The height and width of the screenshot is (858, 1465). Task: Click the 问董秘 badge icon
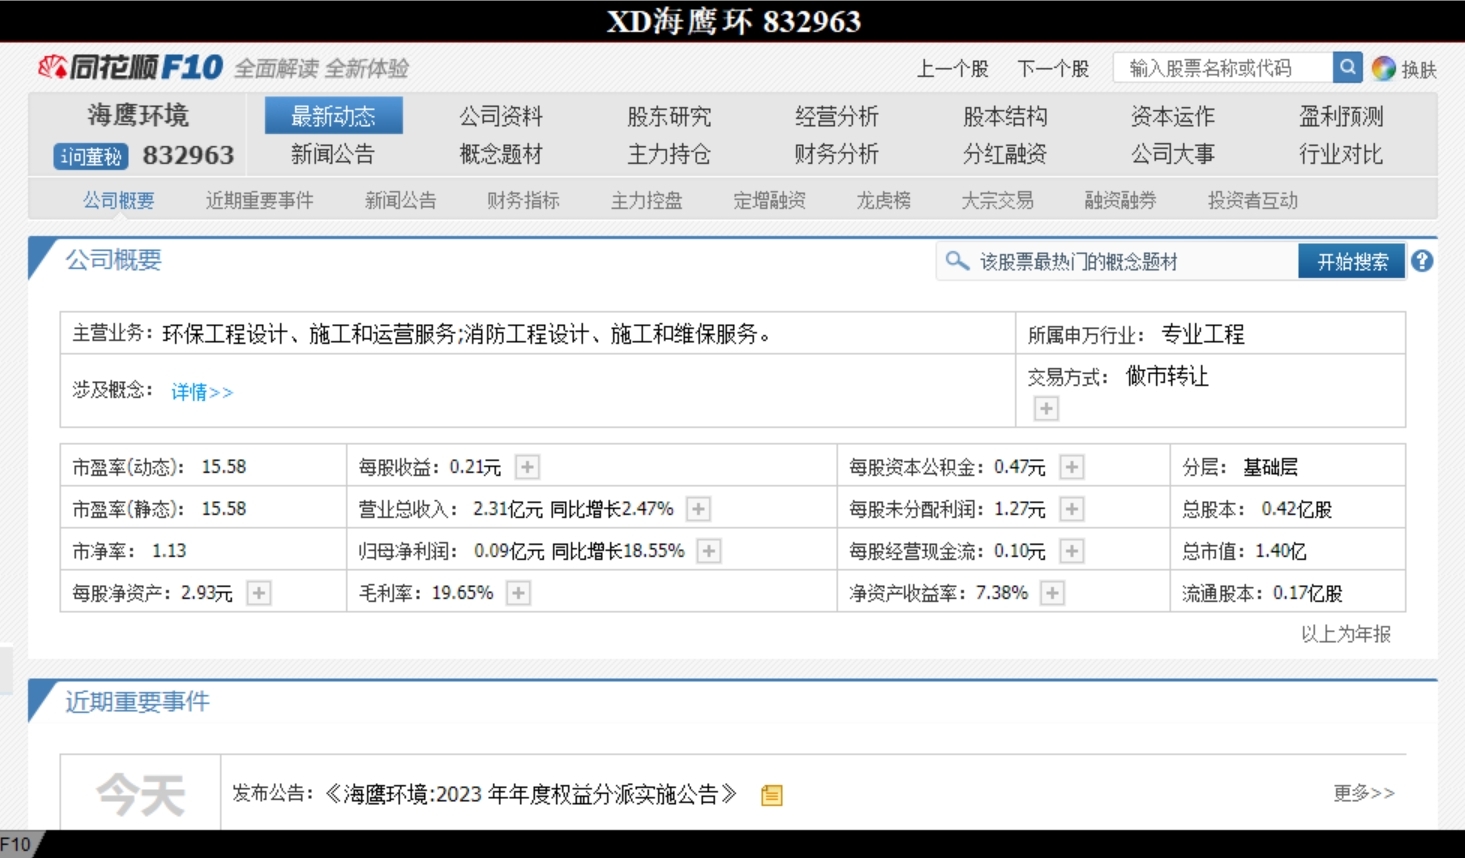90,156
